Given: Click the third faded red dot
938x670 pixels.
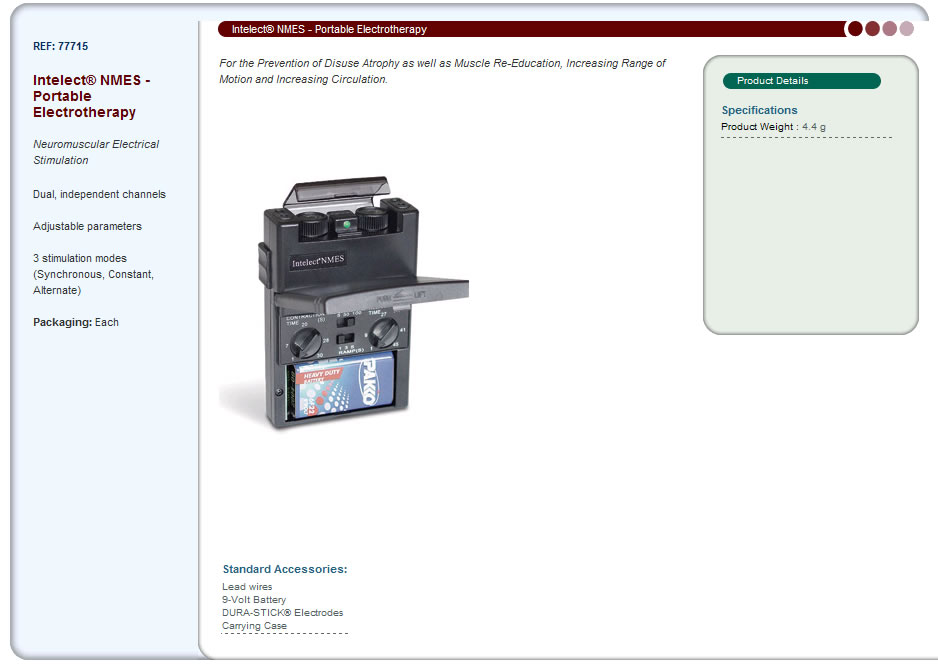Looking at the screenshot, I should point(890,29).
